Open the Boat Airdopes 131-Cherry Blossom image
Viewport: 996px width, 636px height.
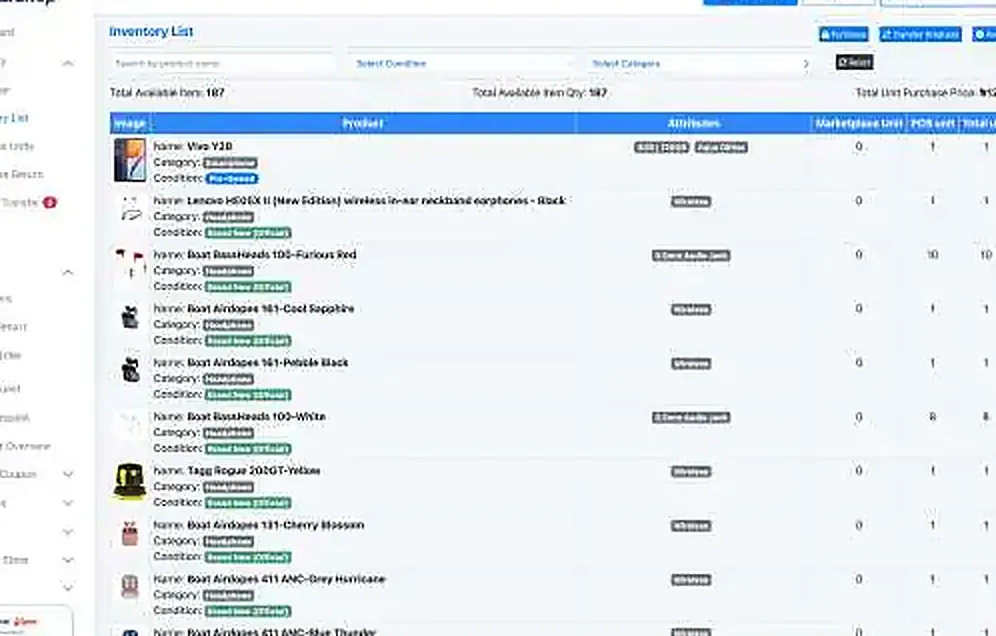[130, 533]
